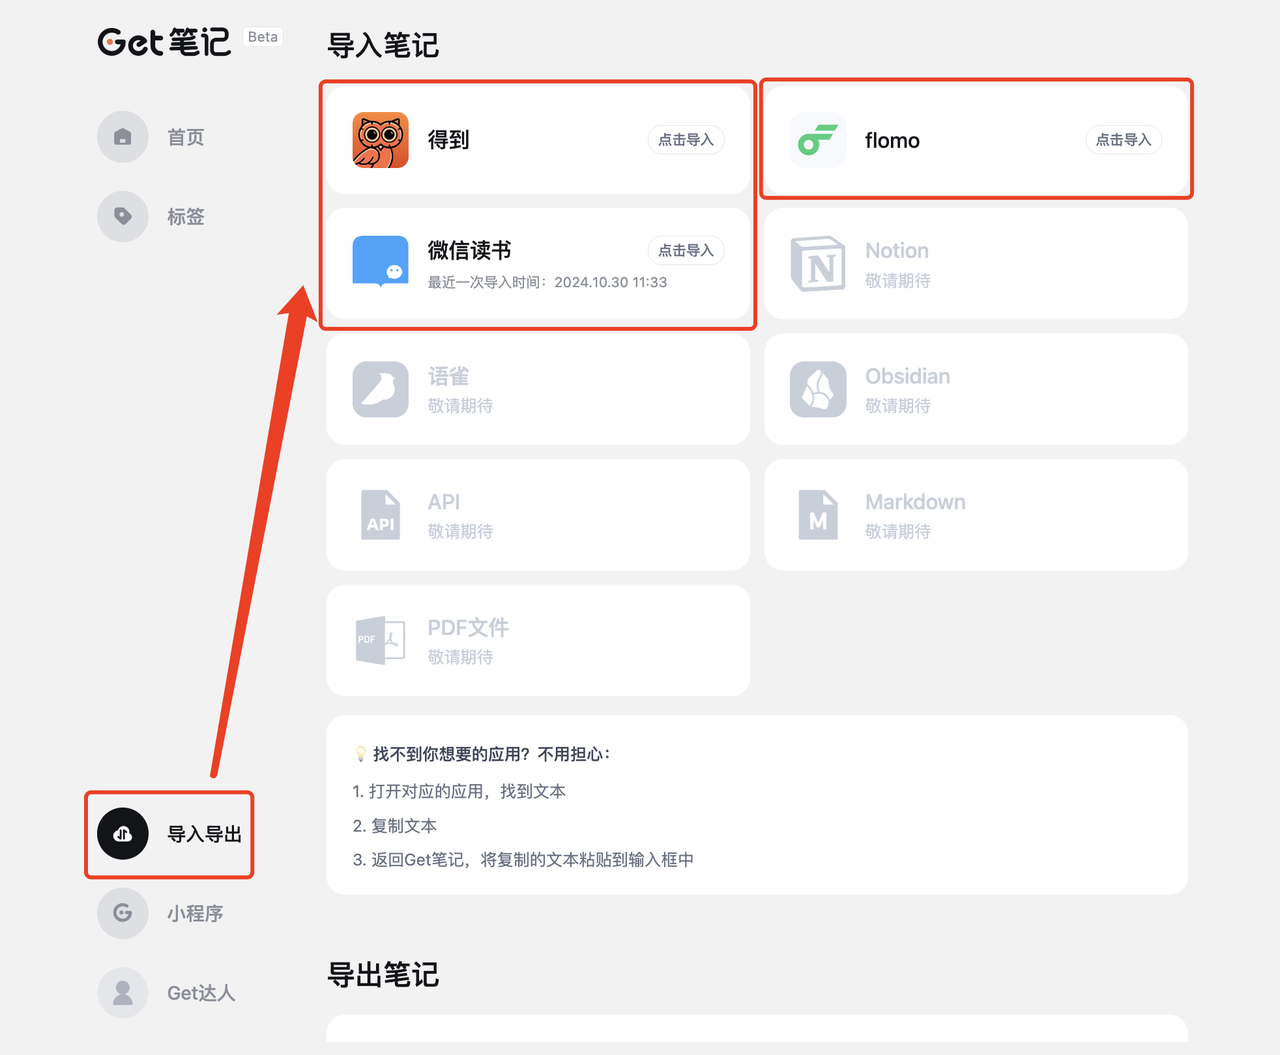Screen dimensions: 1280x1055
Task: Click the 语雀 bird icon
Action: 380,389
